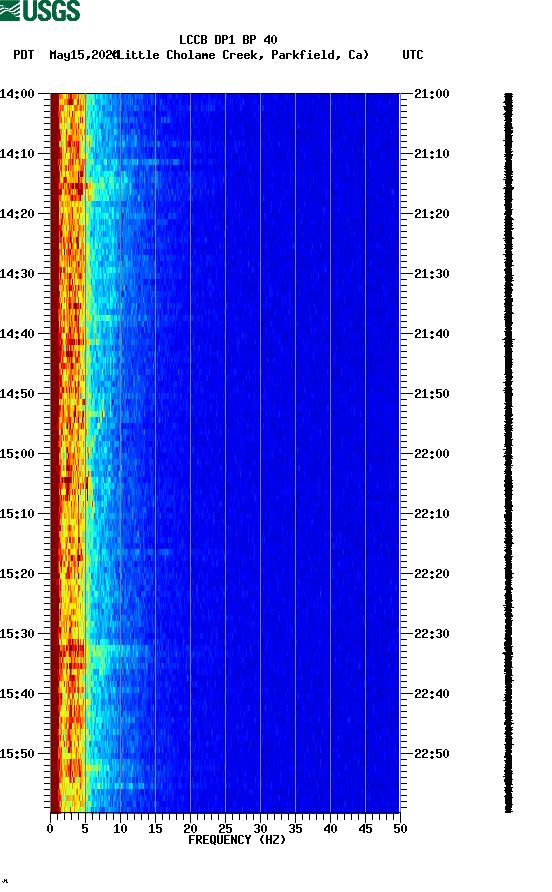
Task: Click the date label 'May15,2020'
Action: pos(83,55)
